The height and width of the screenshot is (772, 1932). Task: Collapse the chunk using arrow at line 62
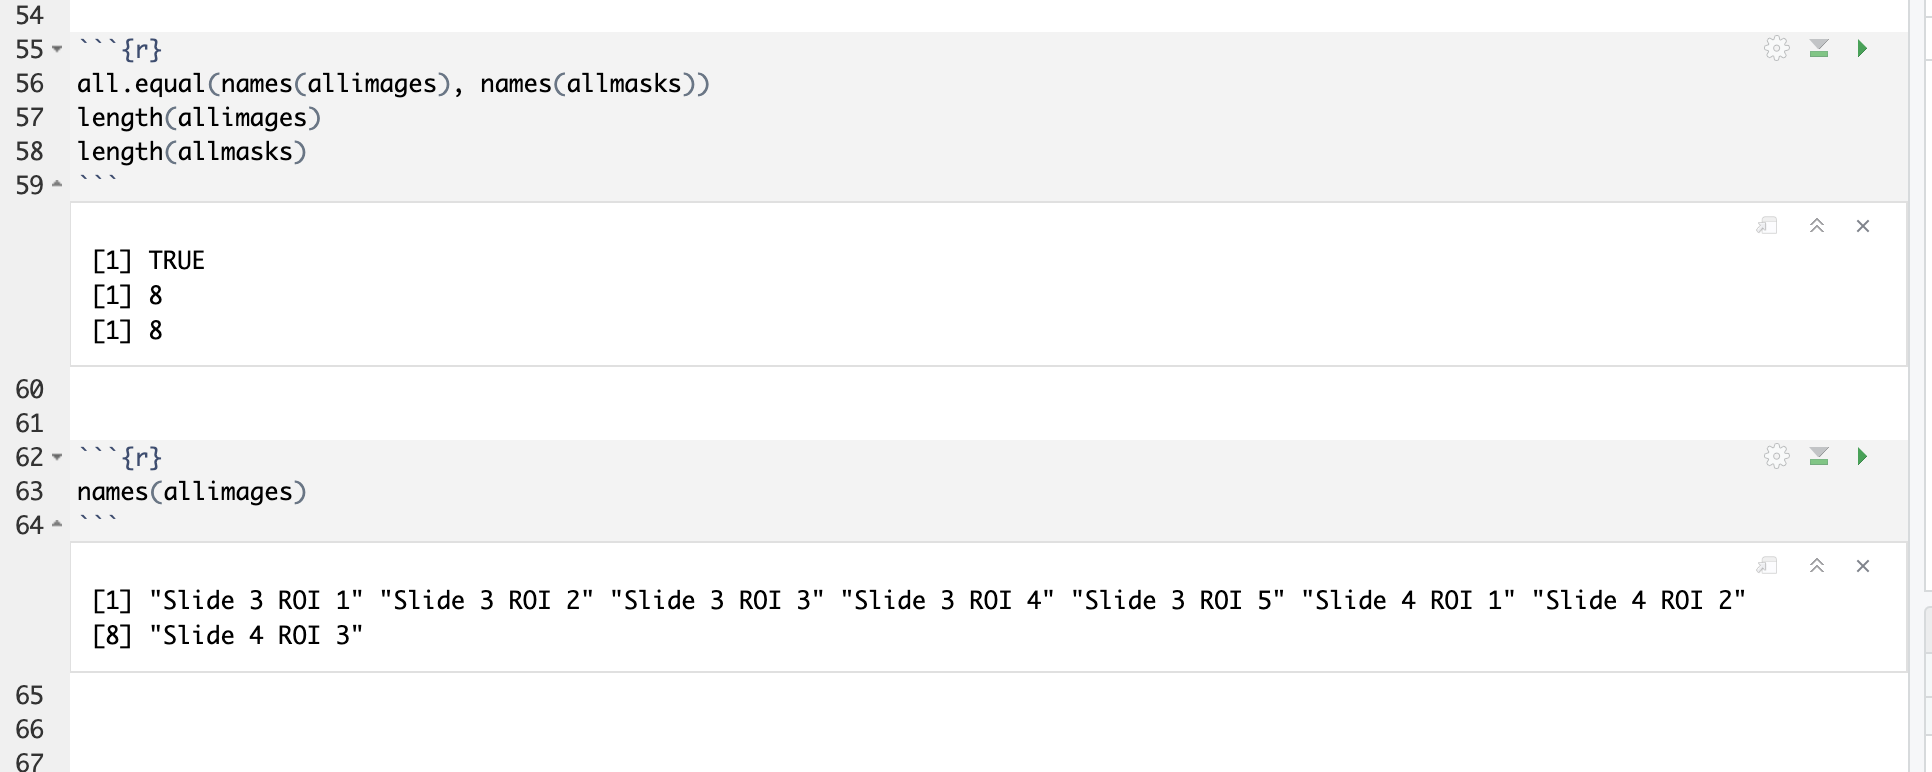click(56, 458)
